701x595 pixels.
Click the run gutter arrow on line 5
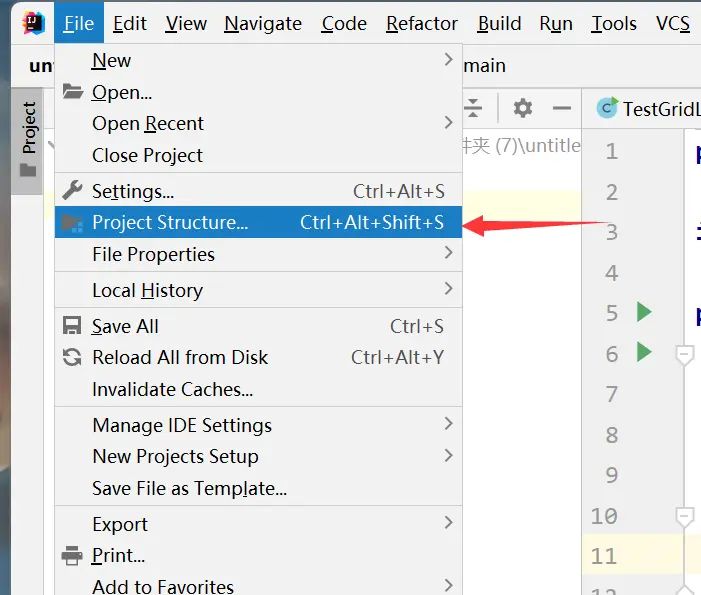pyautogui.click(x=644, y=313)
